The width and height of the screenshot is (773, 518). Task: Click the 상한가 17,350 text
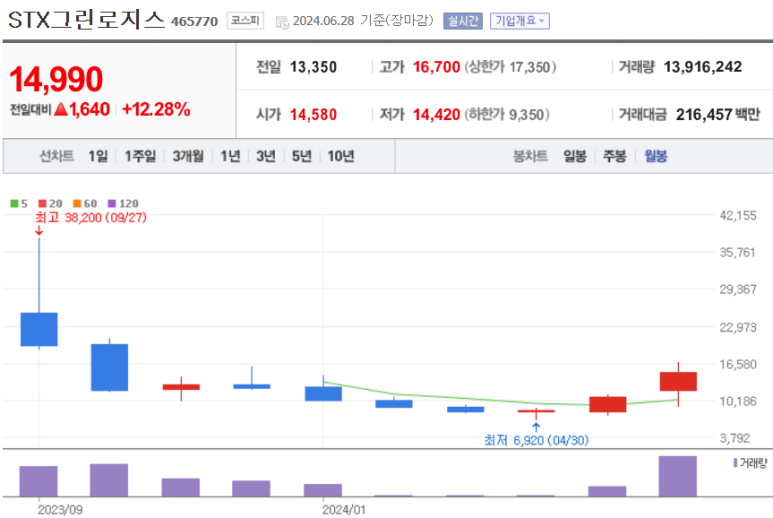510,67
